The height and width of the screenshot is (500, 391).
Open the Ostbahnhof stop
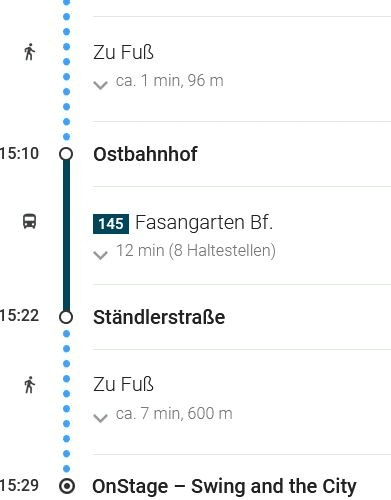(145, 154)
